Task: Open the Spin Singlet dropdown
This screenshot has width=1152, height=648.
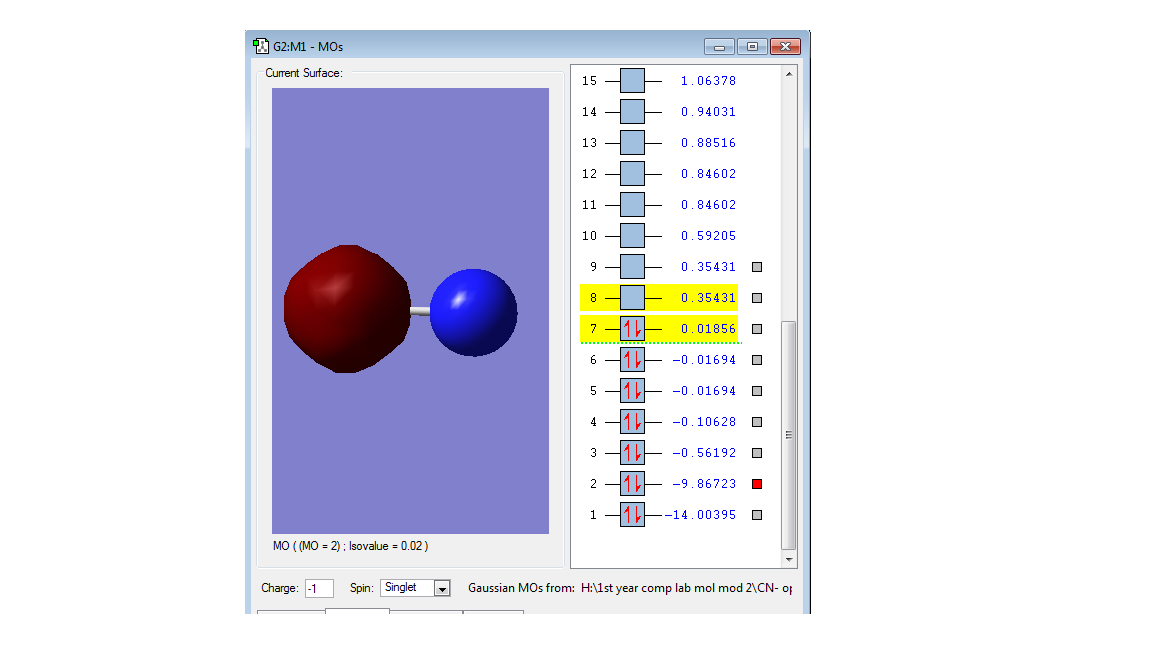Action: (x=442, y=588)
